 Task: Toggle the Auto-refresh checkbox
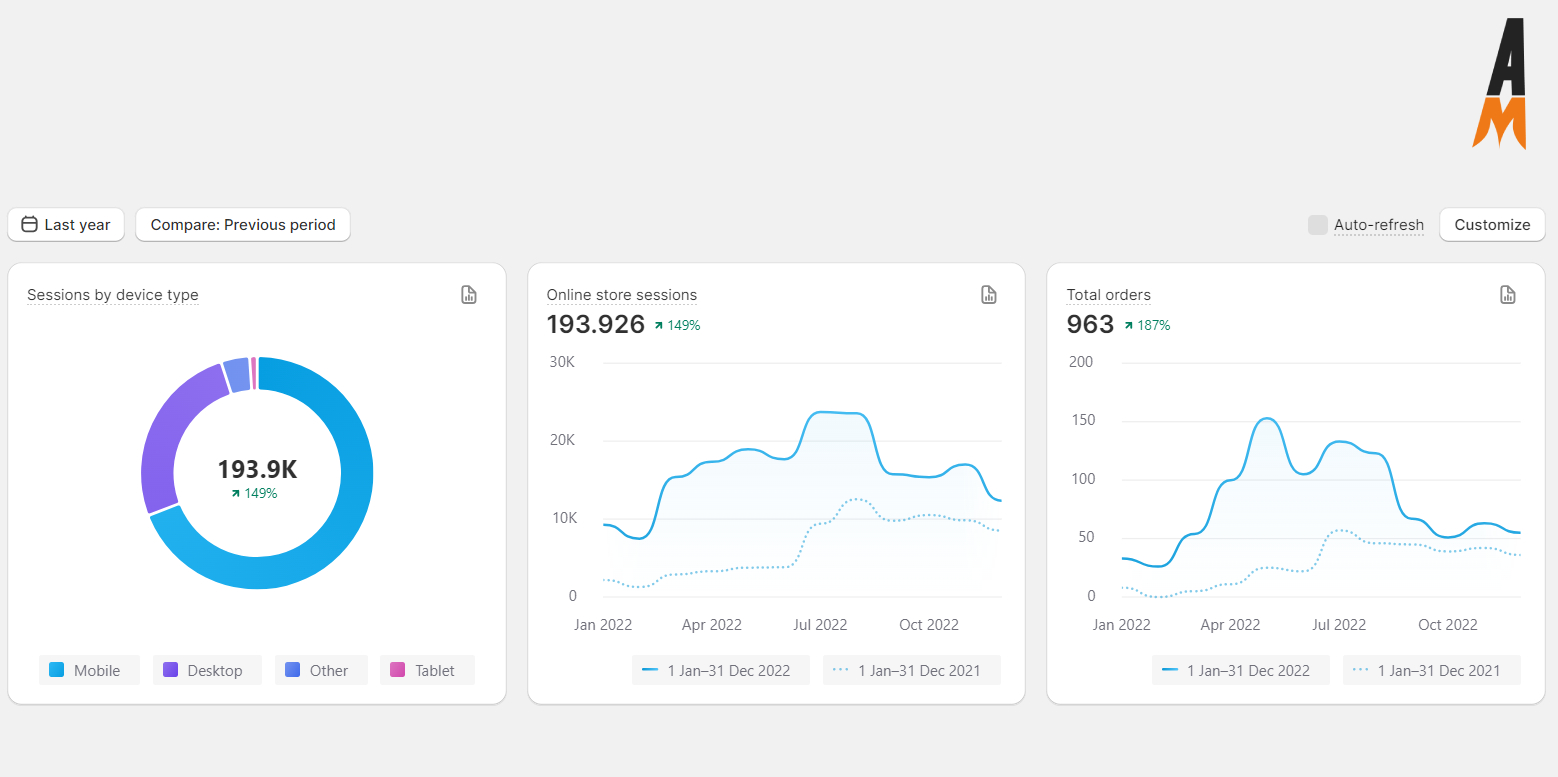1317,225
